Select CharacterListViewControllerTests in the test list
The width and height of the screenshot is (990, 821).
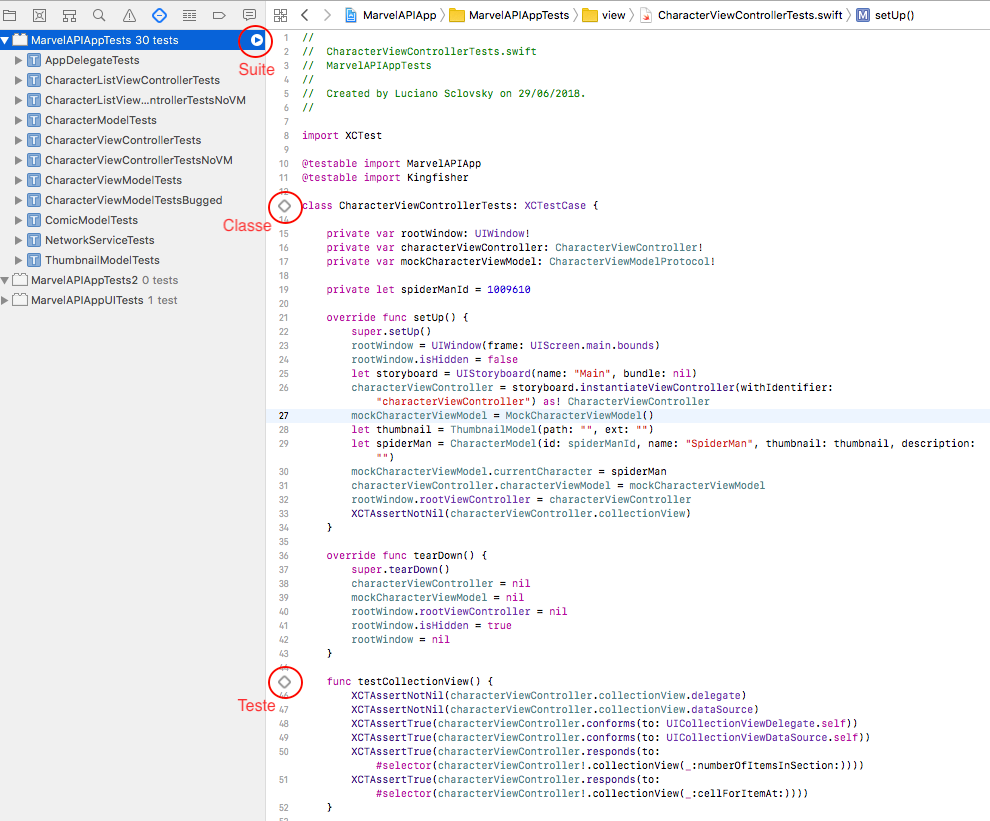pos(133,80)
